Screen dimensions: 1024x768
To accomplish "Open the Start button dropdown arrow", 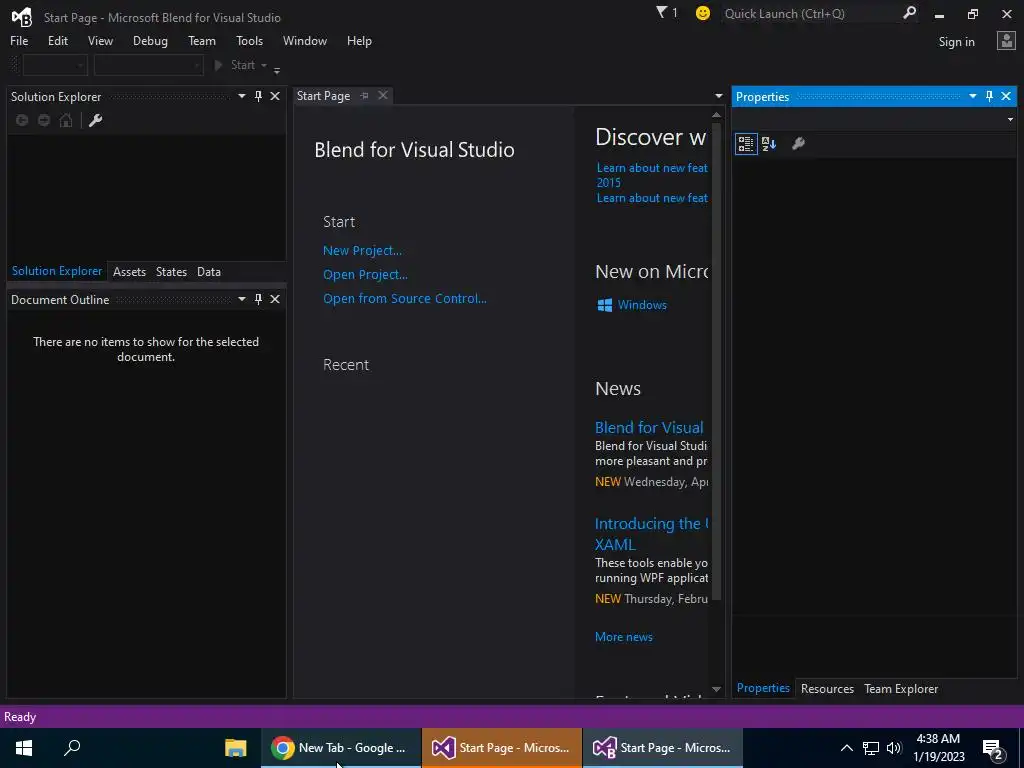I will coord(264,65).
